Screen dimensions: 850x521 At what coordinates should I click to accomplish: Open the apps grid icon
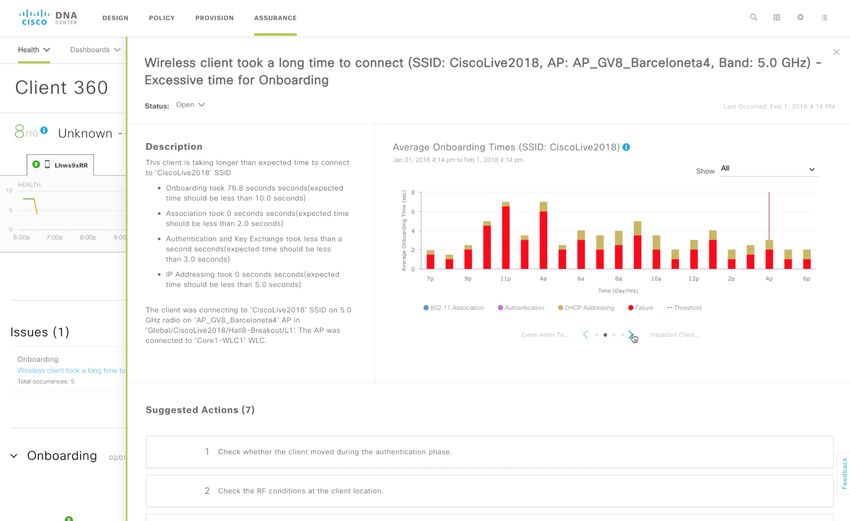coord(777,17)
